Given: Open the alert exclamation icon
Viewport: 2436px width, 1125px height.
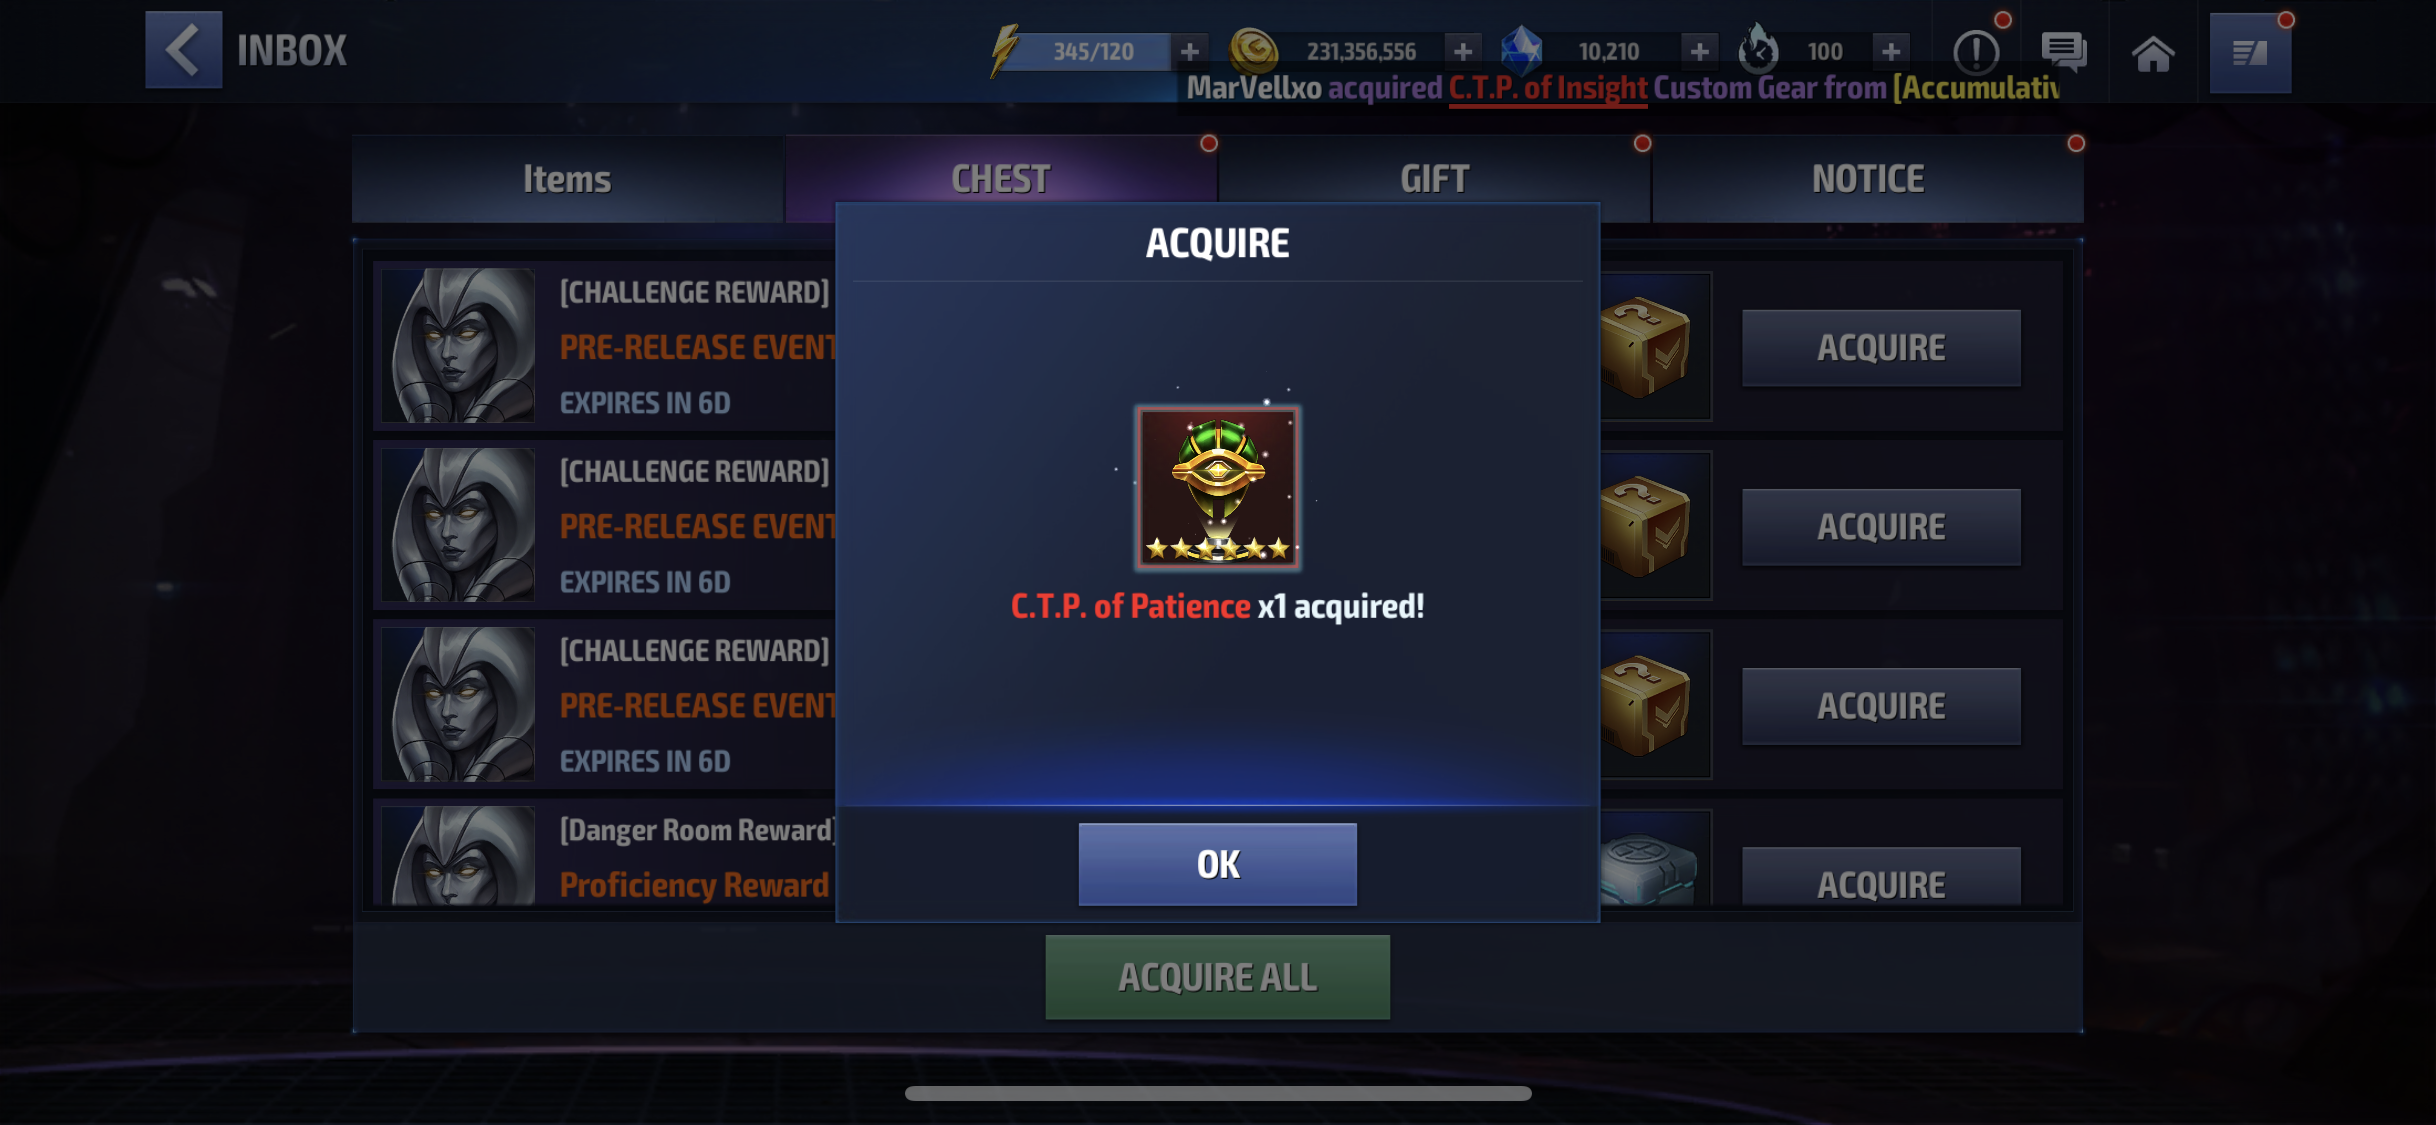Looking at the screenshot, I should pos(1976,52).
